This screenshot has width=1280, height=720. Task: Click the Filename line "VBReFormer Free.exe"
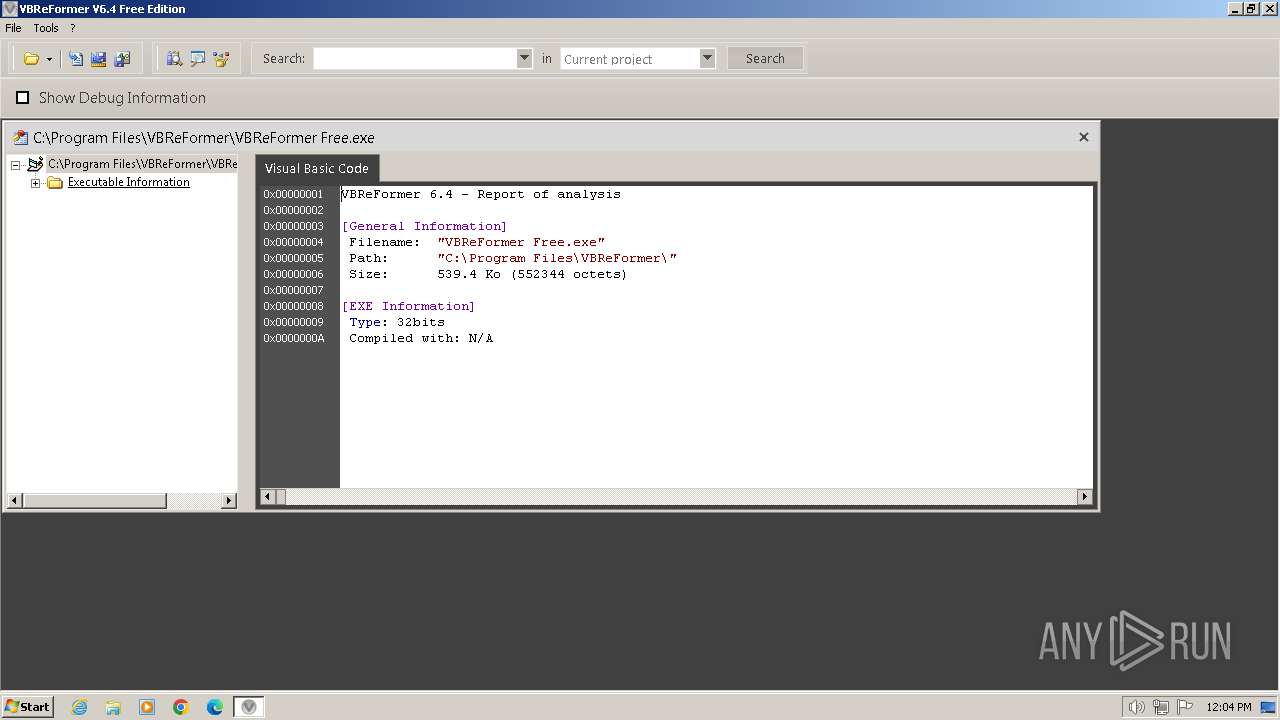(476, 242)
